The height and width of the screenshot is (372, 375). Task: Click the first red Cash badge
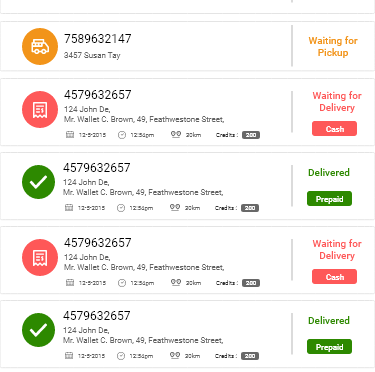[334, 129]
